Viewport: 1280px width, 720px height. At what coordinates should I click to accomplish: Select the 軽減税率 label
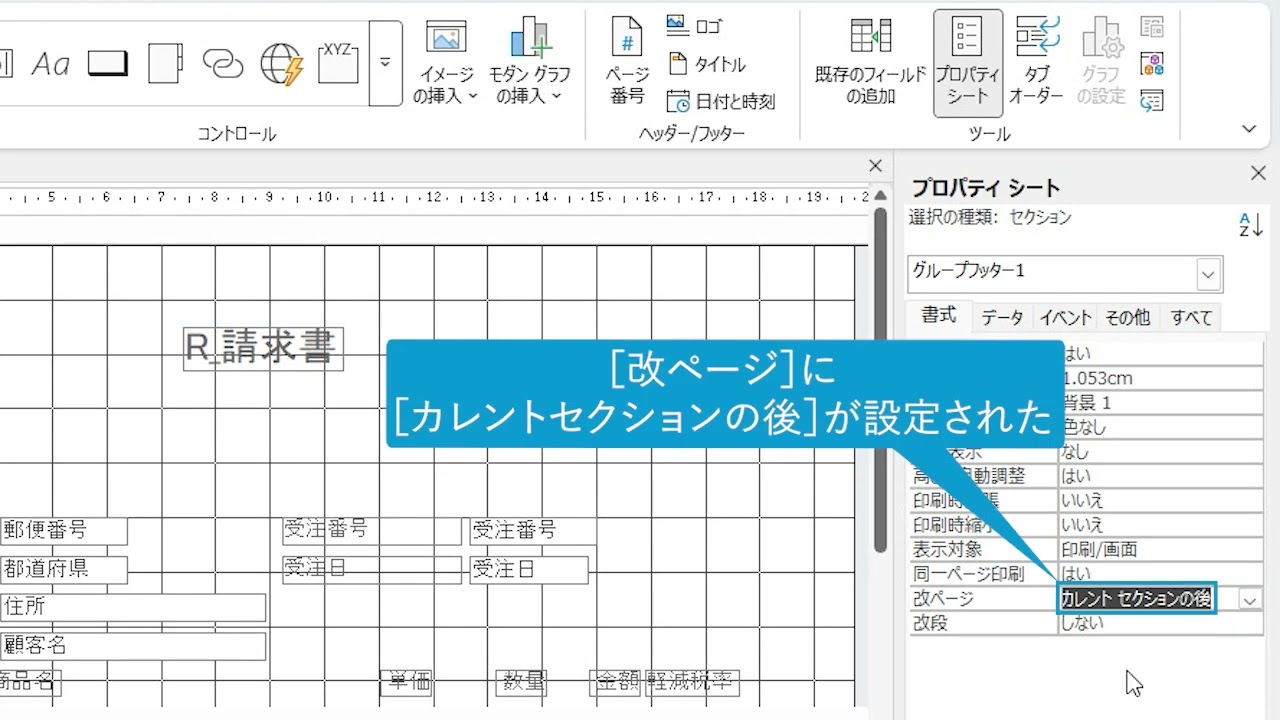(x=693, y=683)
